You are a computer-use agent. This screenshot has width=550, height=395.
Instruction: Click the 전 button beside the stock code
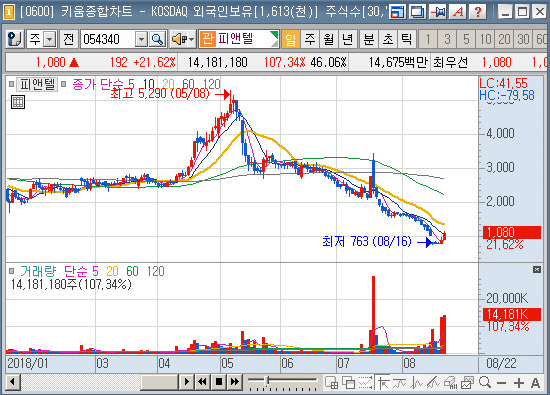point(68,39)
